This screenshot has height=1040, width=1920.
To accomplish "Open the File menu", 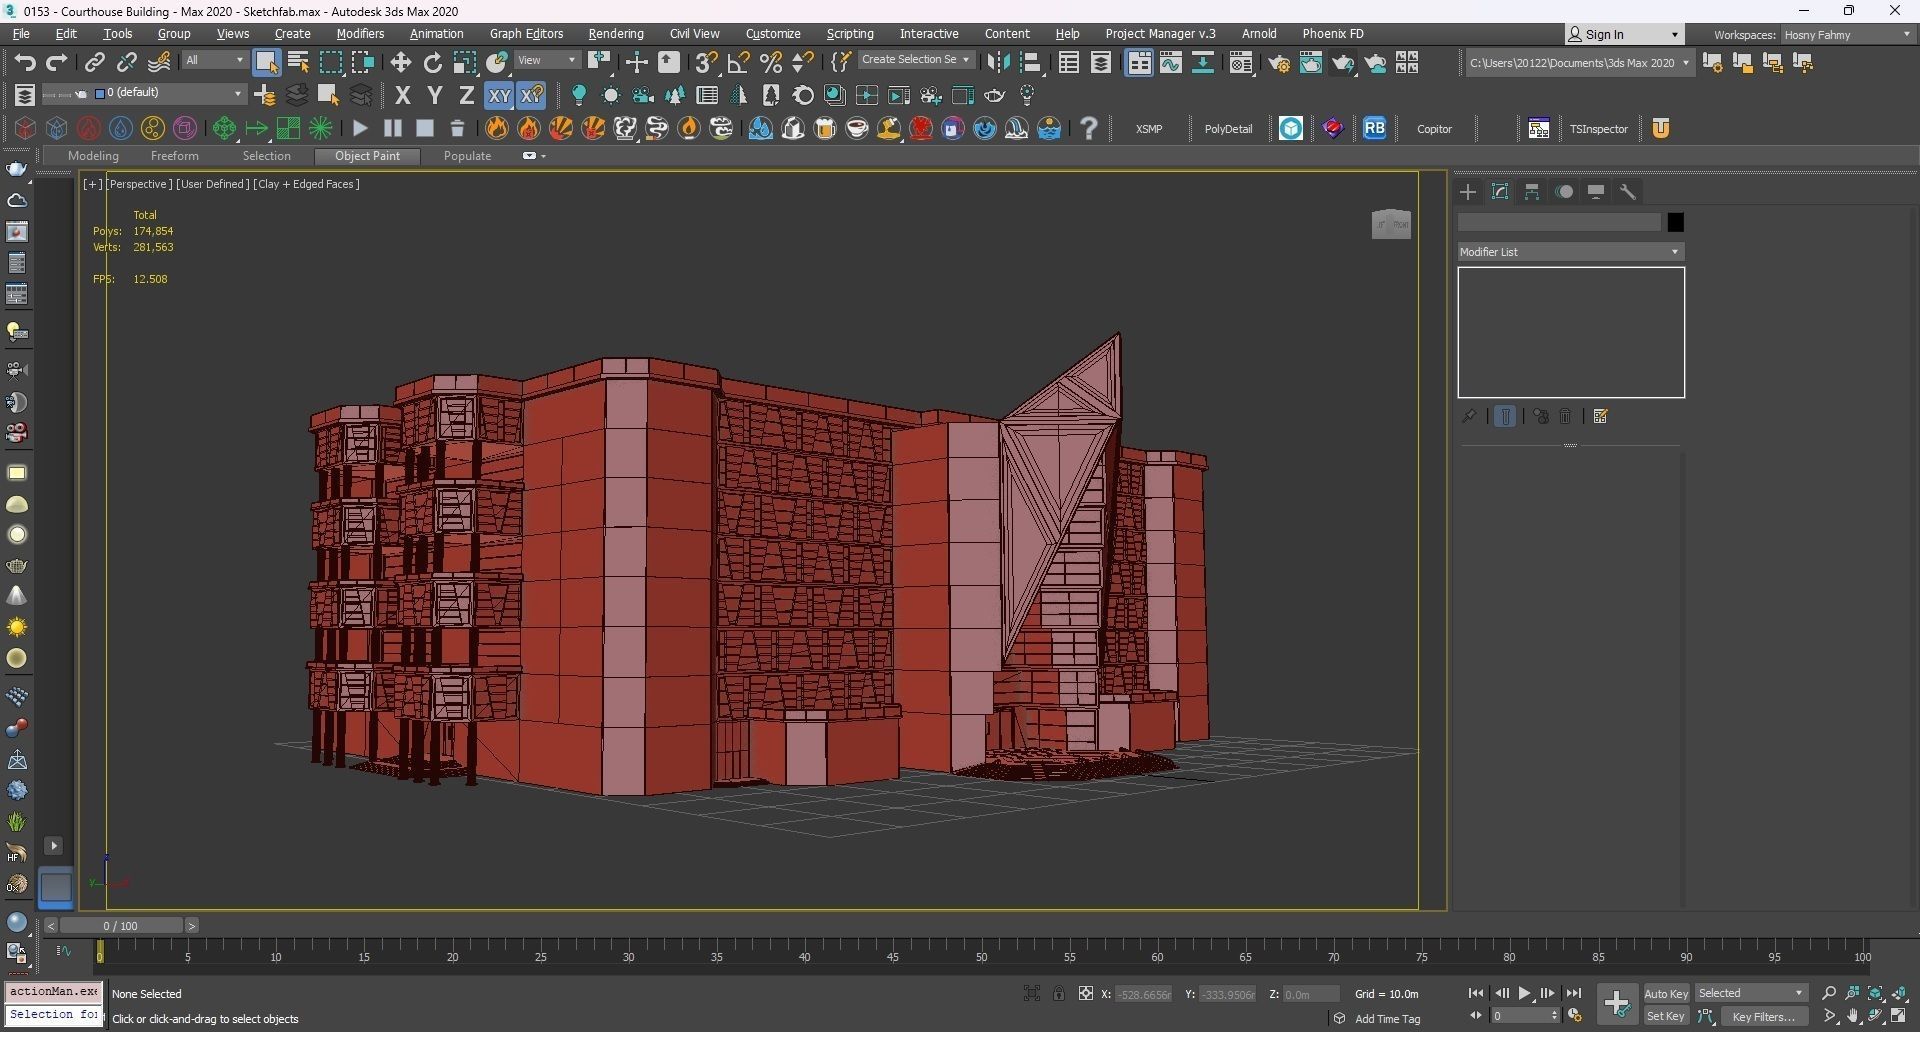I will tap(21, 34).
